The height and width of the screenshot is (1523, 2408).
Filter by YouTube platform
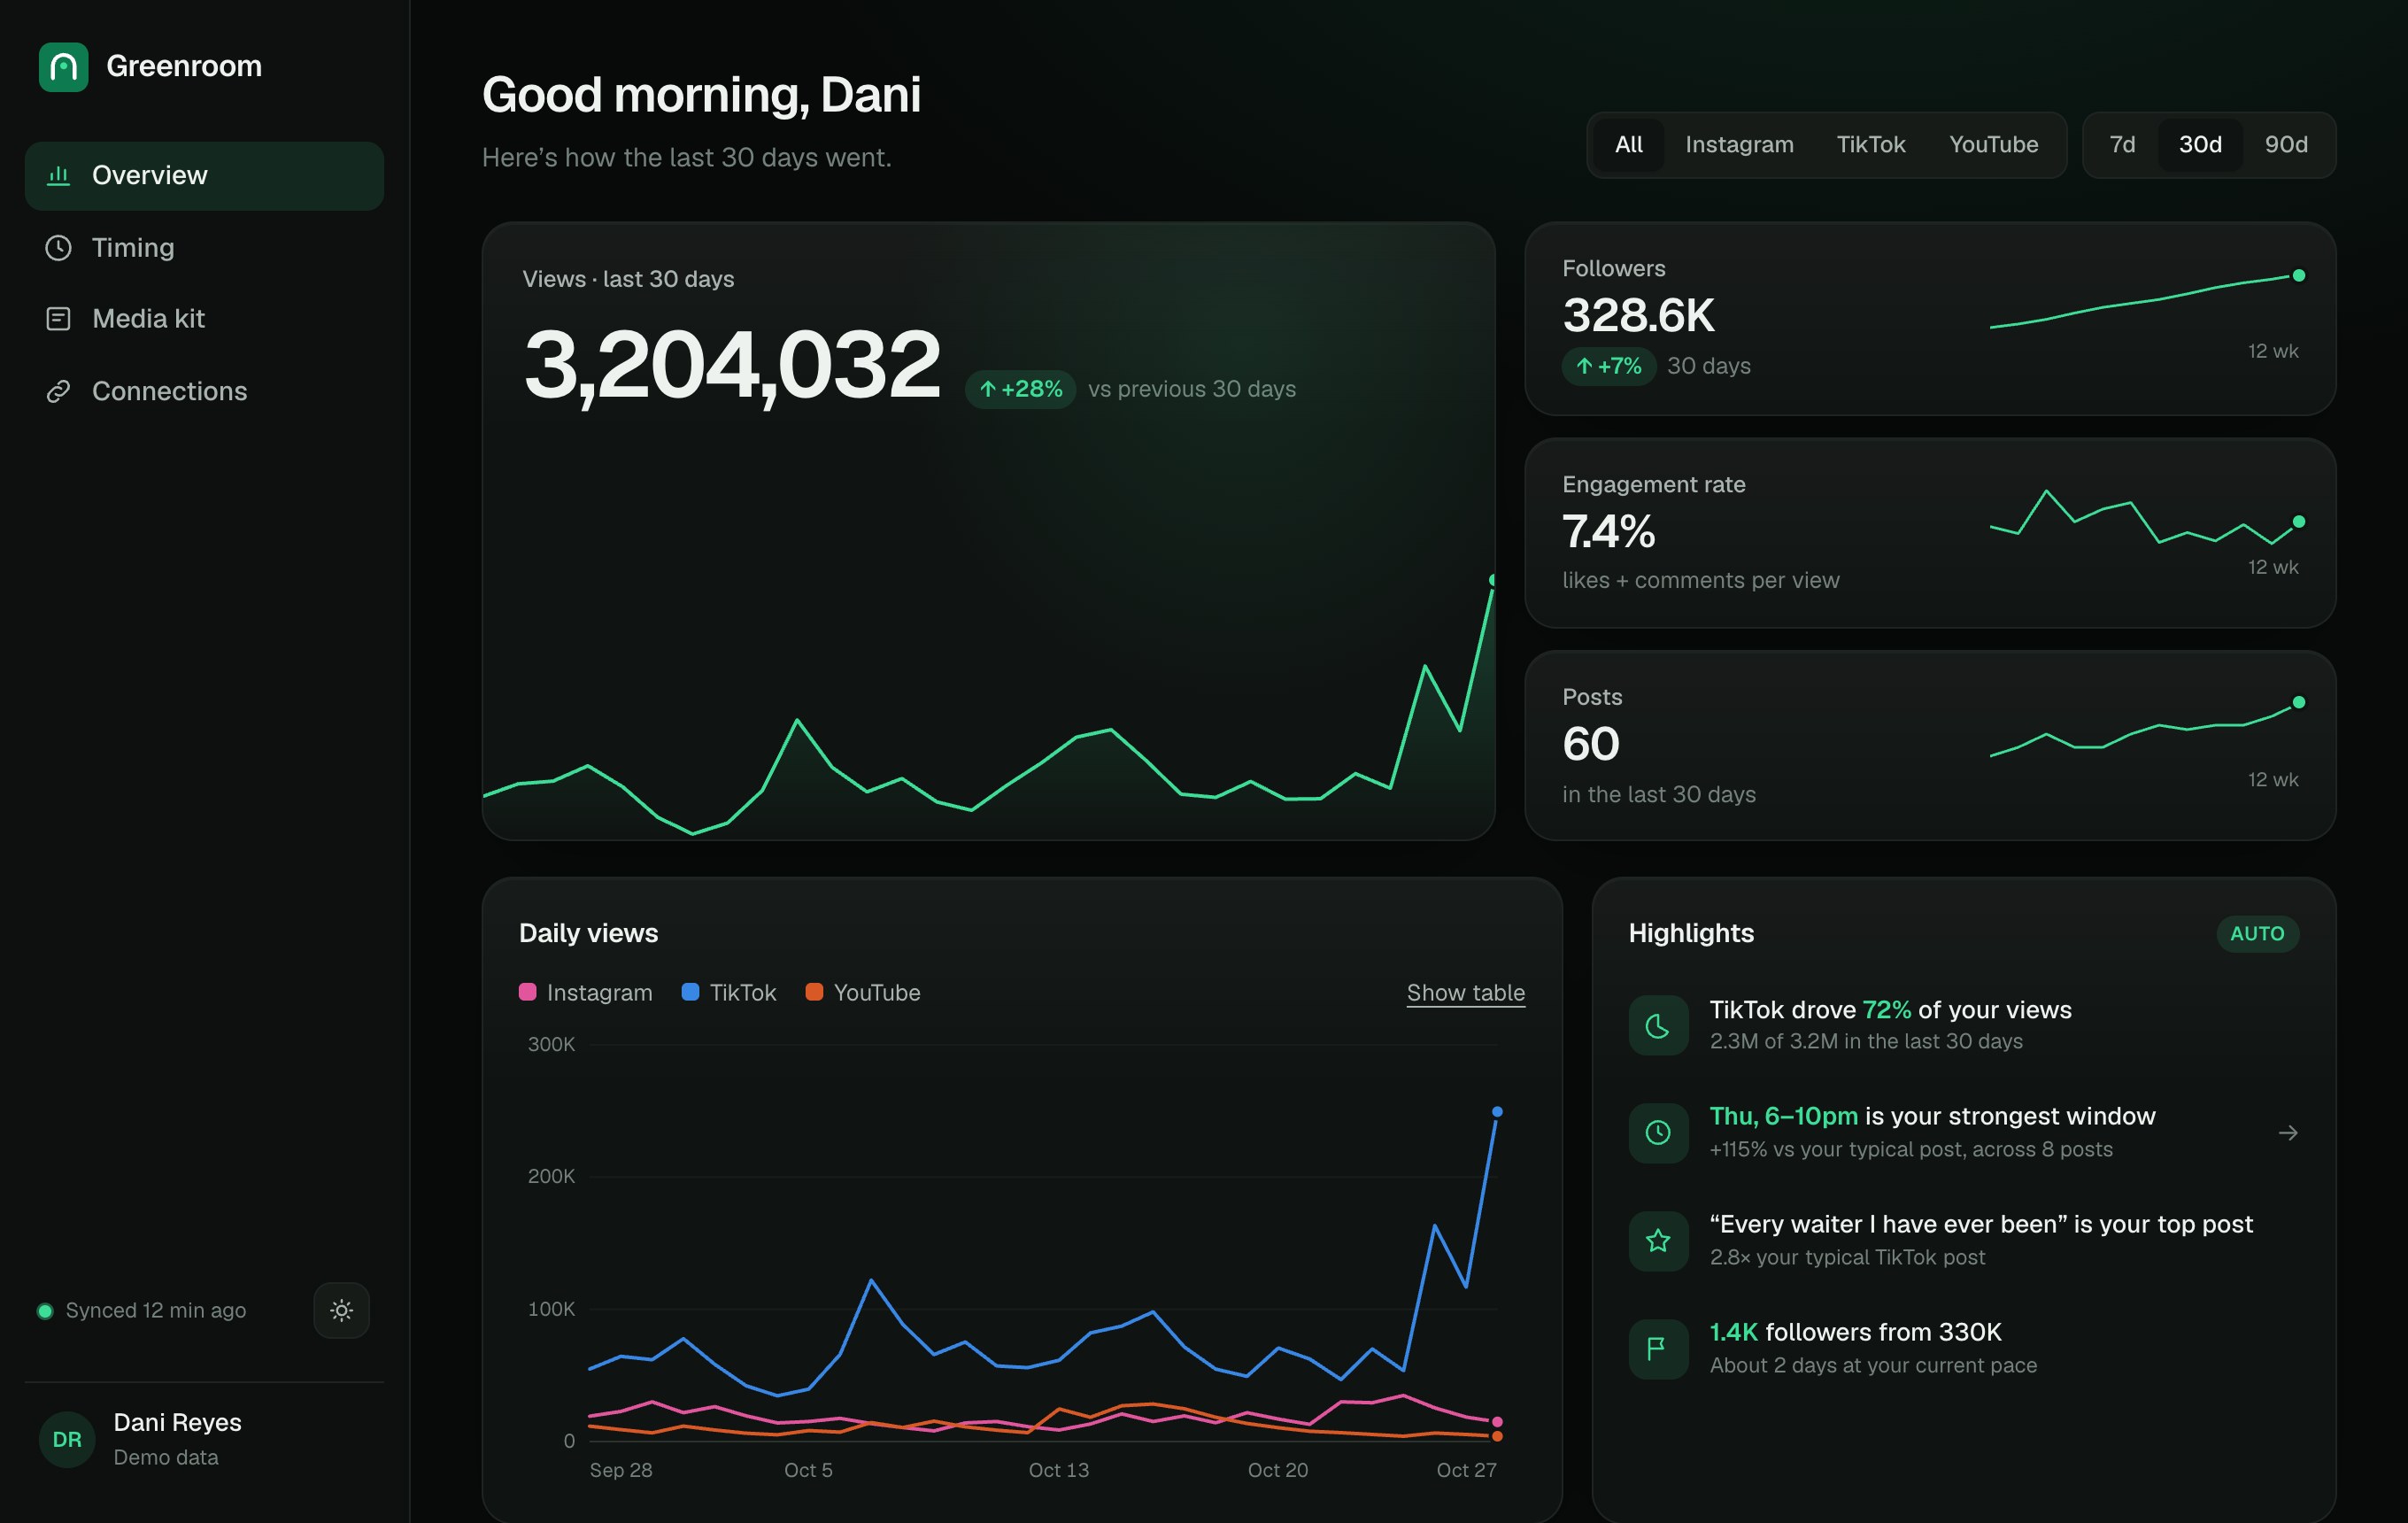tap(1993, 145)
